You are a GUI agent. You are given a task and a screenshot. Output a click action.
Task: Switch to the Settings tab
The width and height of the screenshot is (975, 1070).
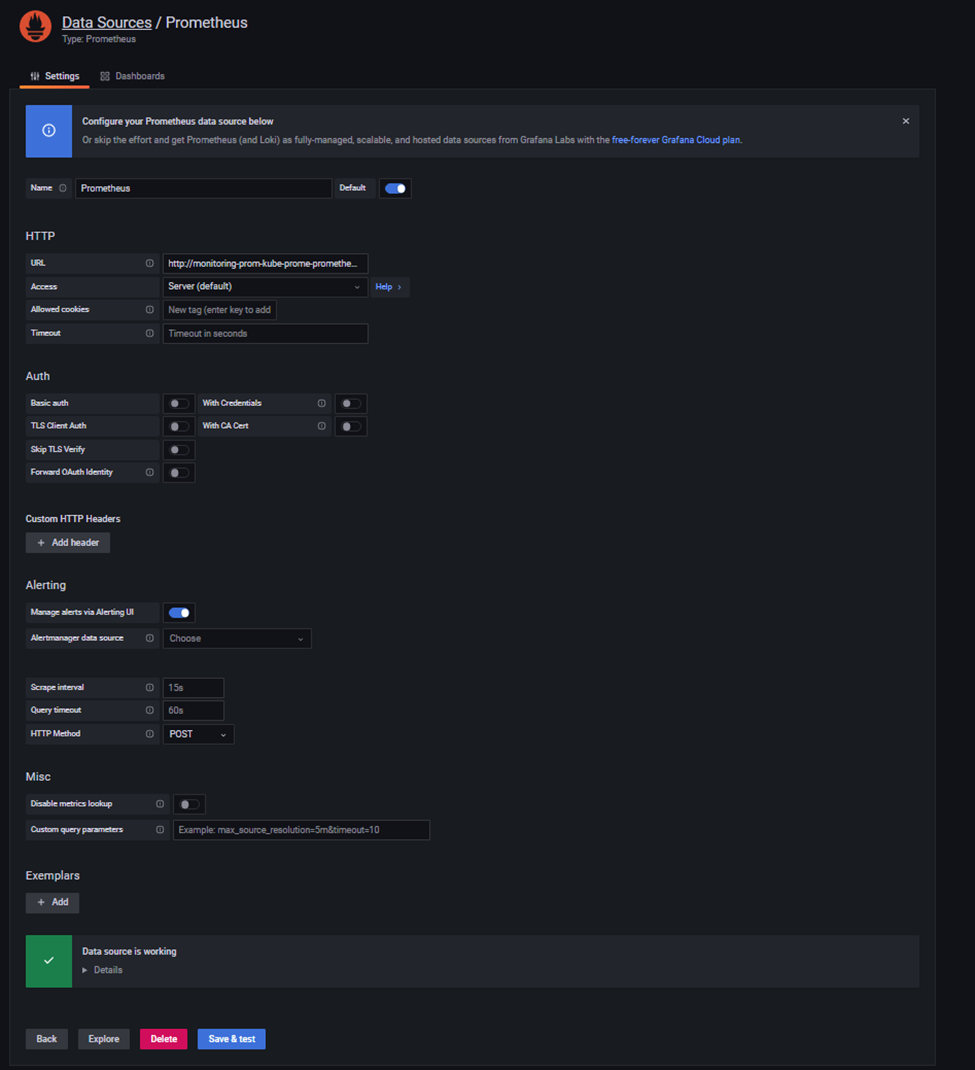pyautogui.click(x=55, y=76)
